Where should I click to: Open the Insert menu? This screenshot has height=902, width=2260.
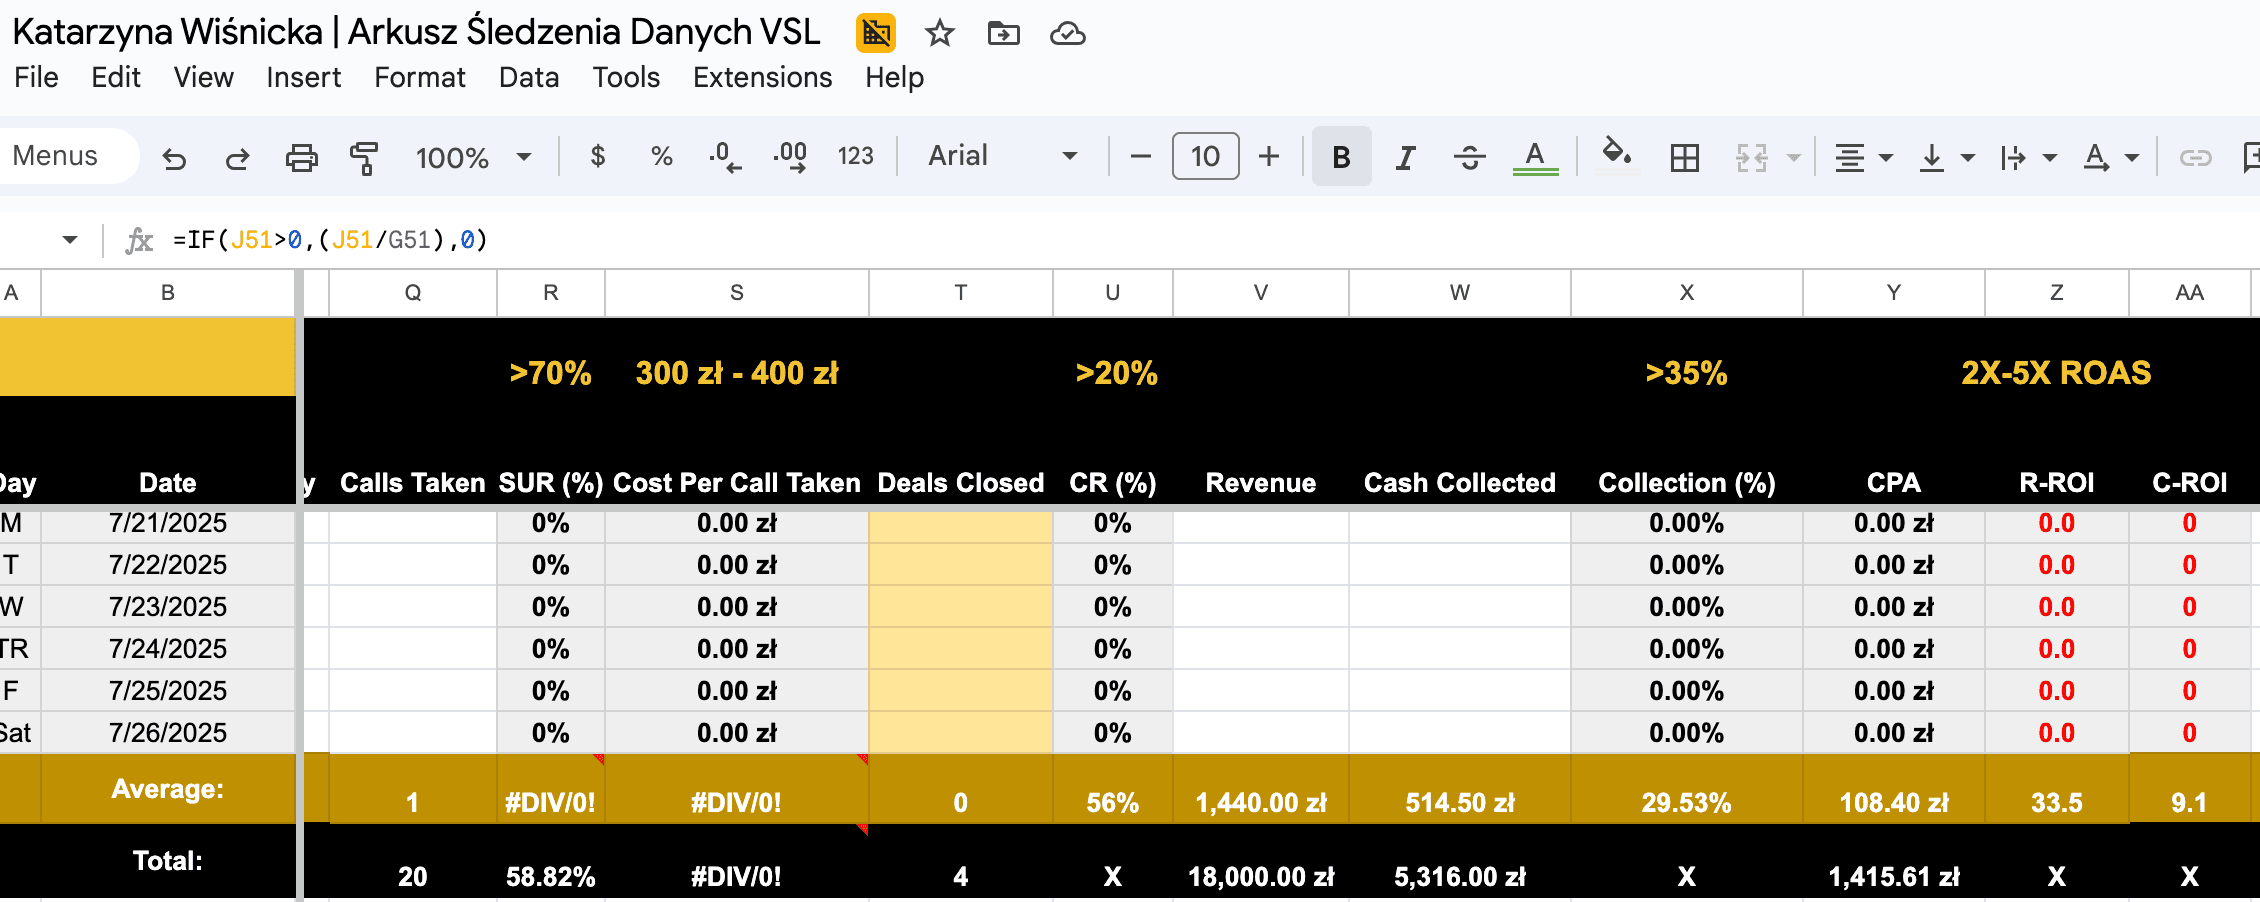[303, 78]
